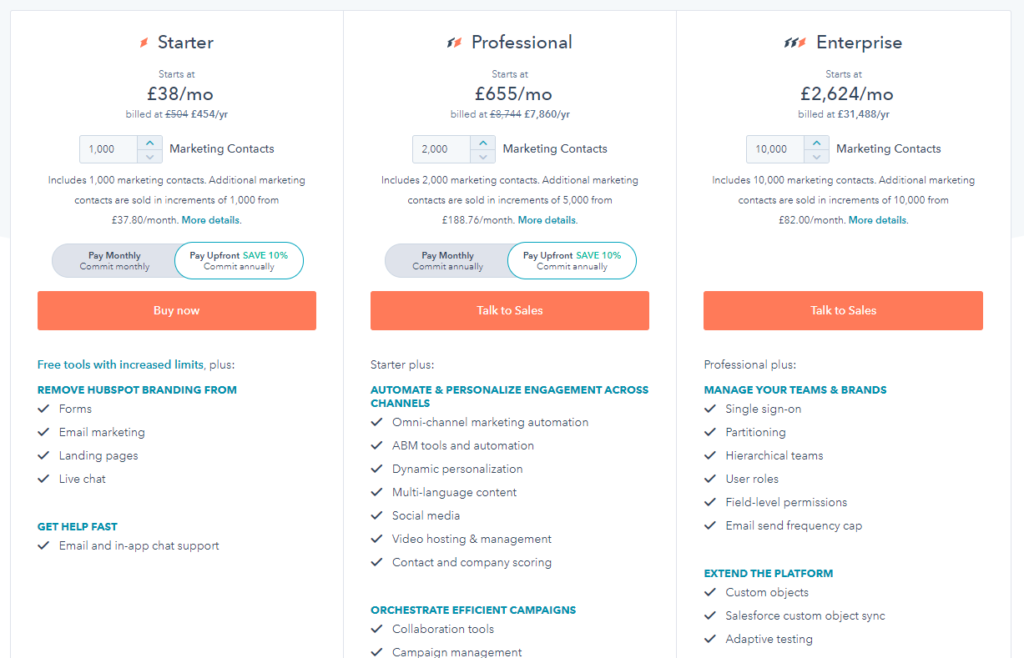Click the checkmark beside Email marketing

point(42,432)
